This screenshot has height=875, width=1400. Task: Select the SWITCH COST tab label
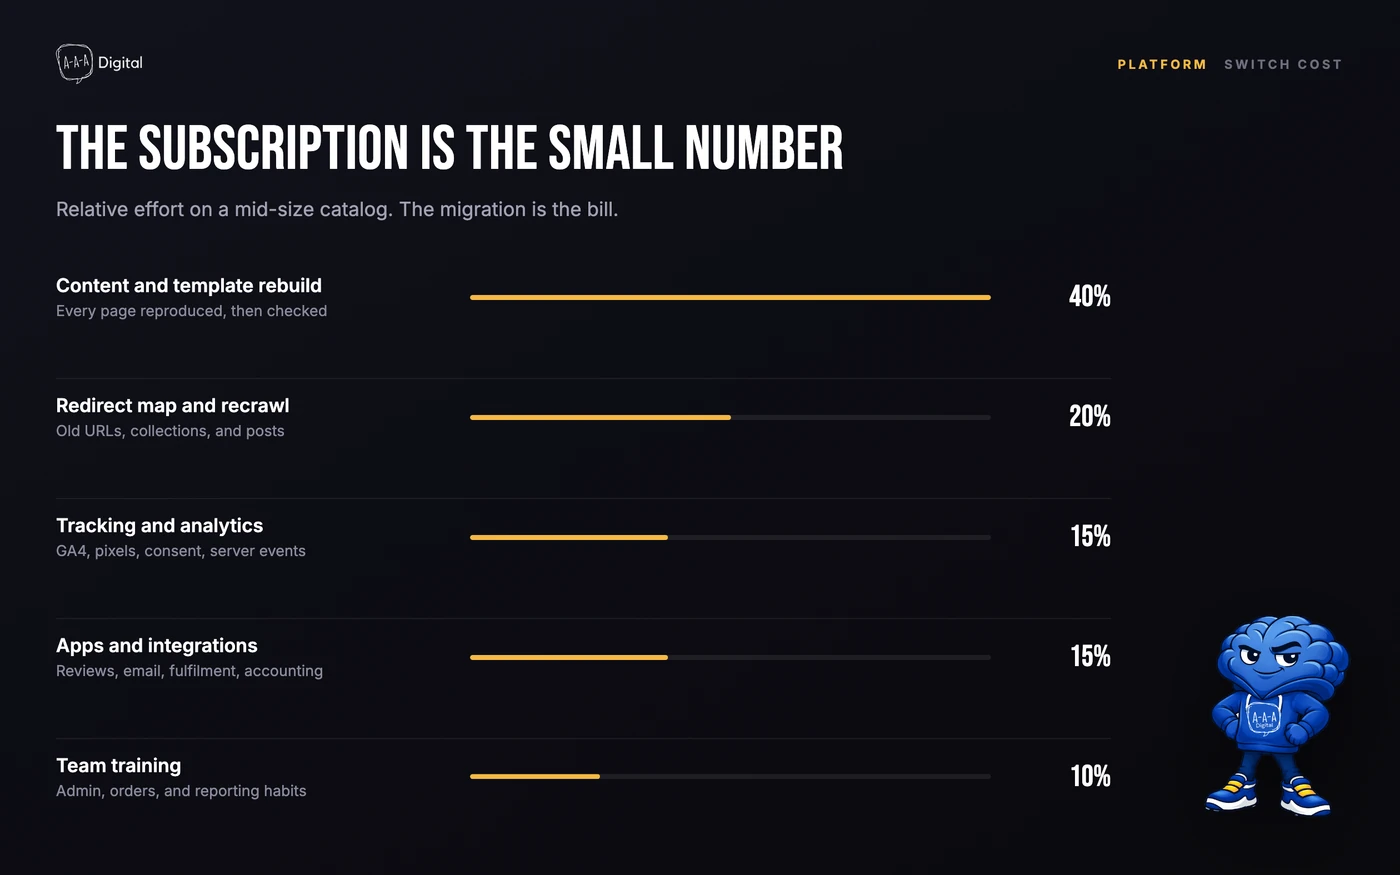[1283, 64]
